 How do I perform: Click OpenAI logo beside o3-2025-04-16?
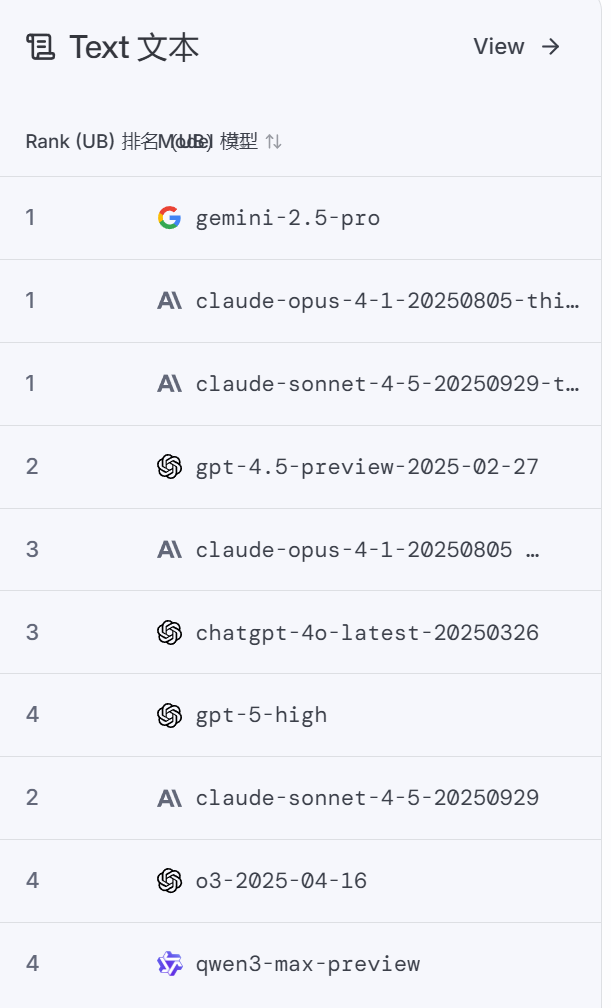(x=169, y=881)
